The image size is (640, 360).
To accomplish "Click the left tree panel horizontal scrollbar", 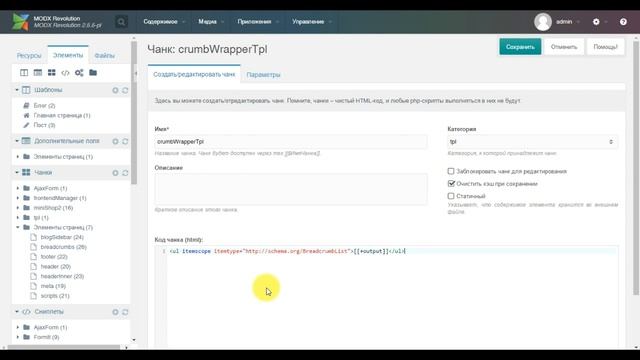I will (x=64, y=347).
